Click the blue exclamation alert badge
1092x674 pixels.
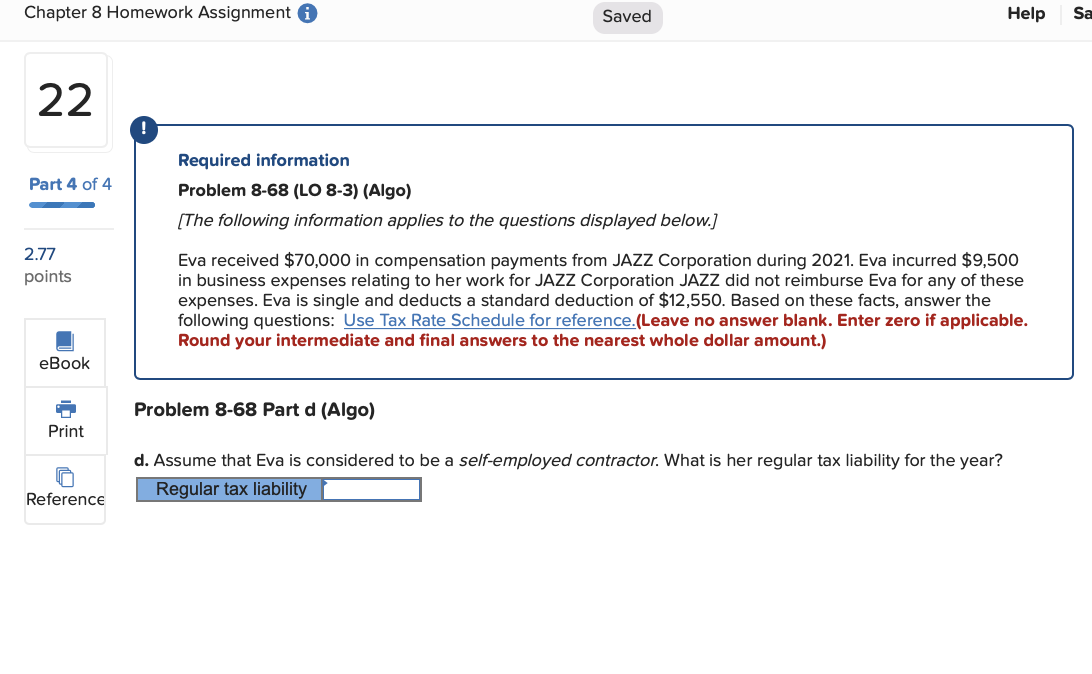(x=143, y=129)
